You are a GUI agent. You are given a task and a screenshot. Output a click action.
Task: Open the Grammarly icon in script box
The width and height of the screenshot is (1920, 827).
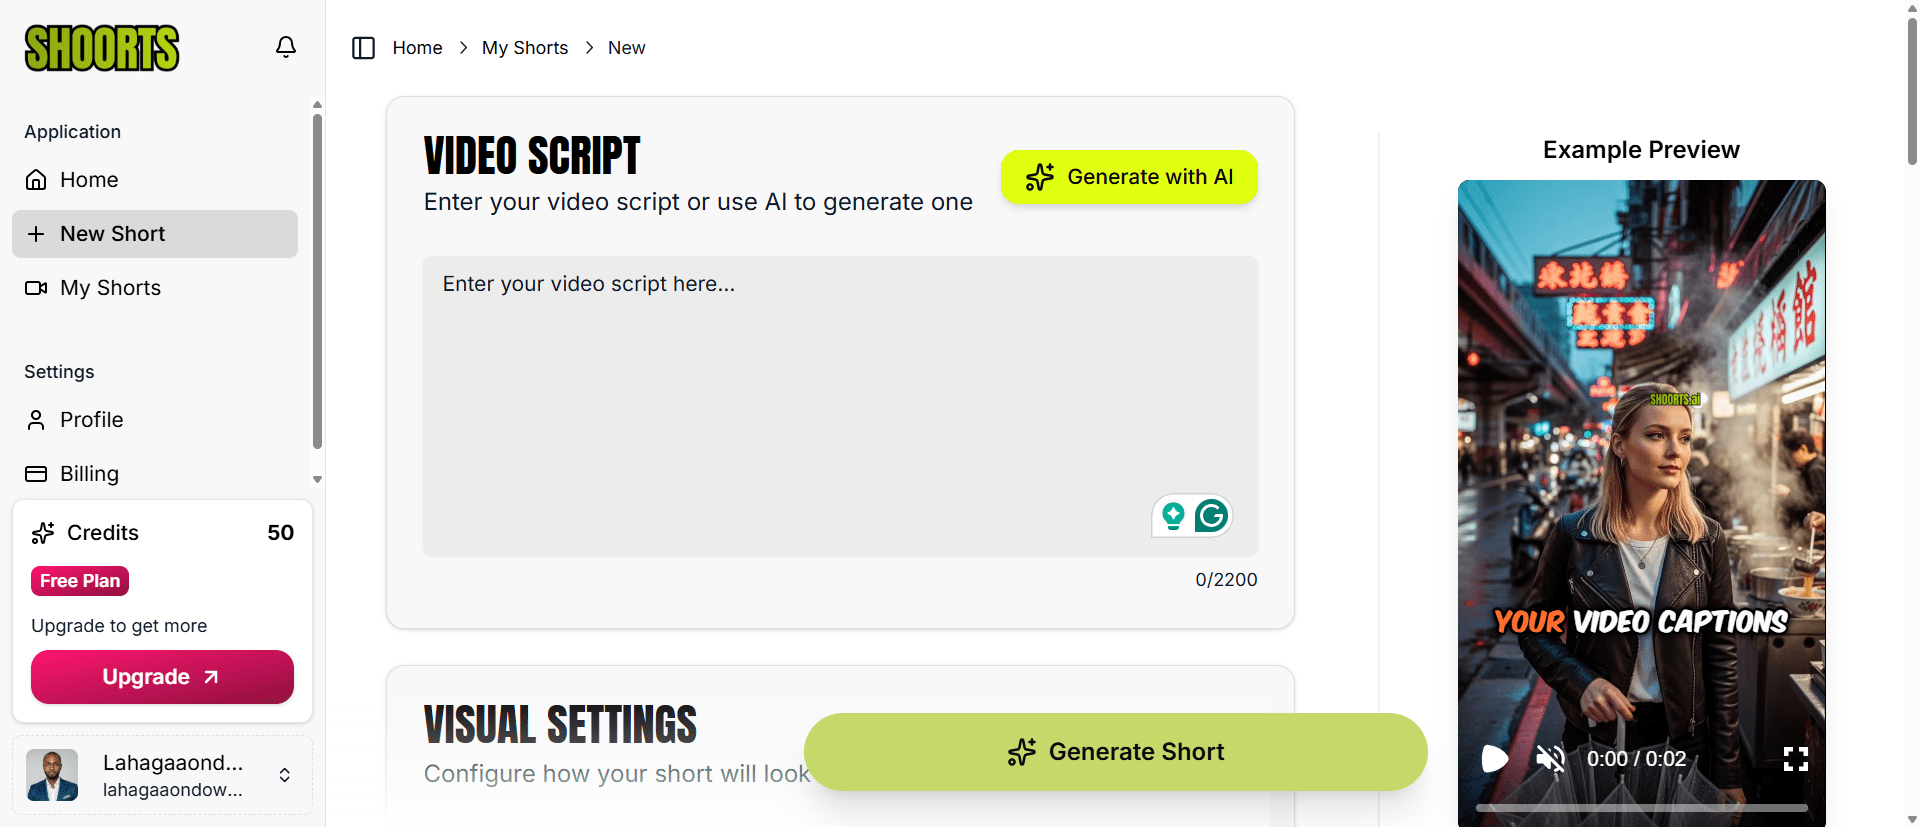[1211, 516]
